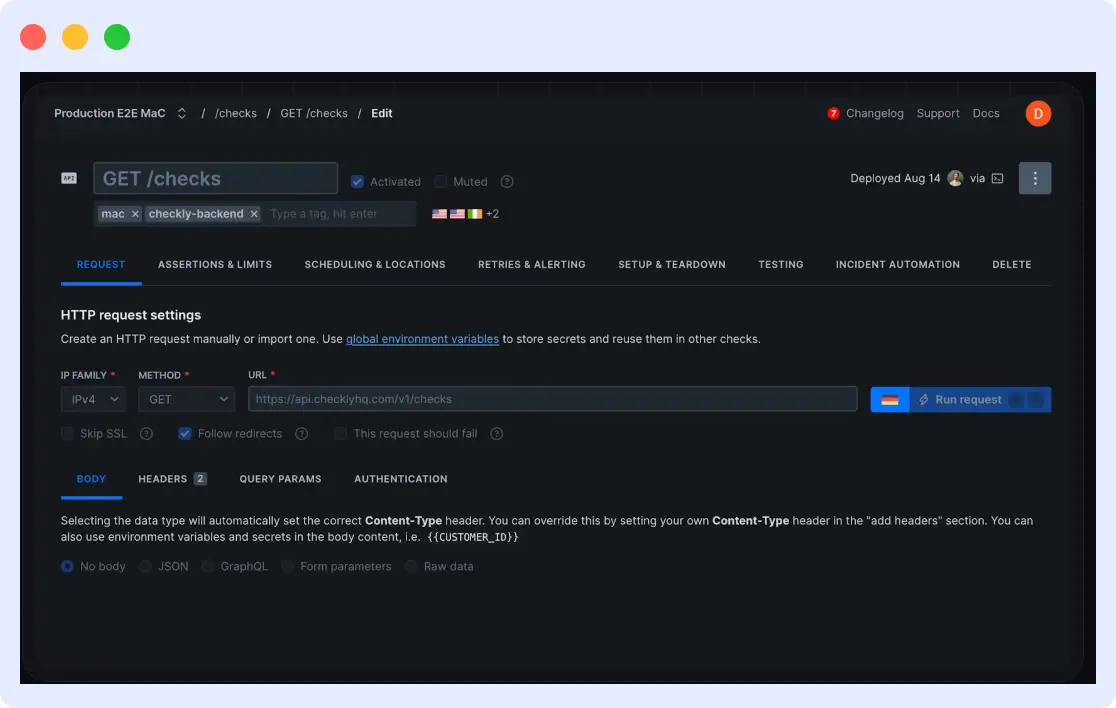Screen dimensions: 1116x708
Task: Click the deployer's profile photo
Action: tap(955, 178)
